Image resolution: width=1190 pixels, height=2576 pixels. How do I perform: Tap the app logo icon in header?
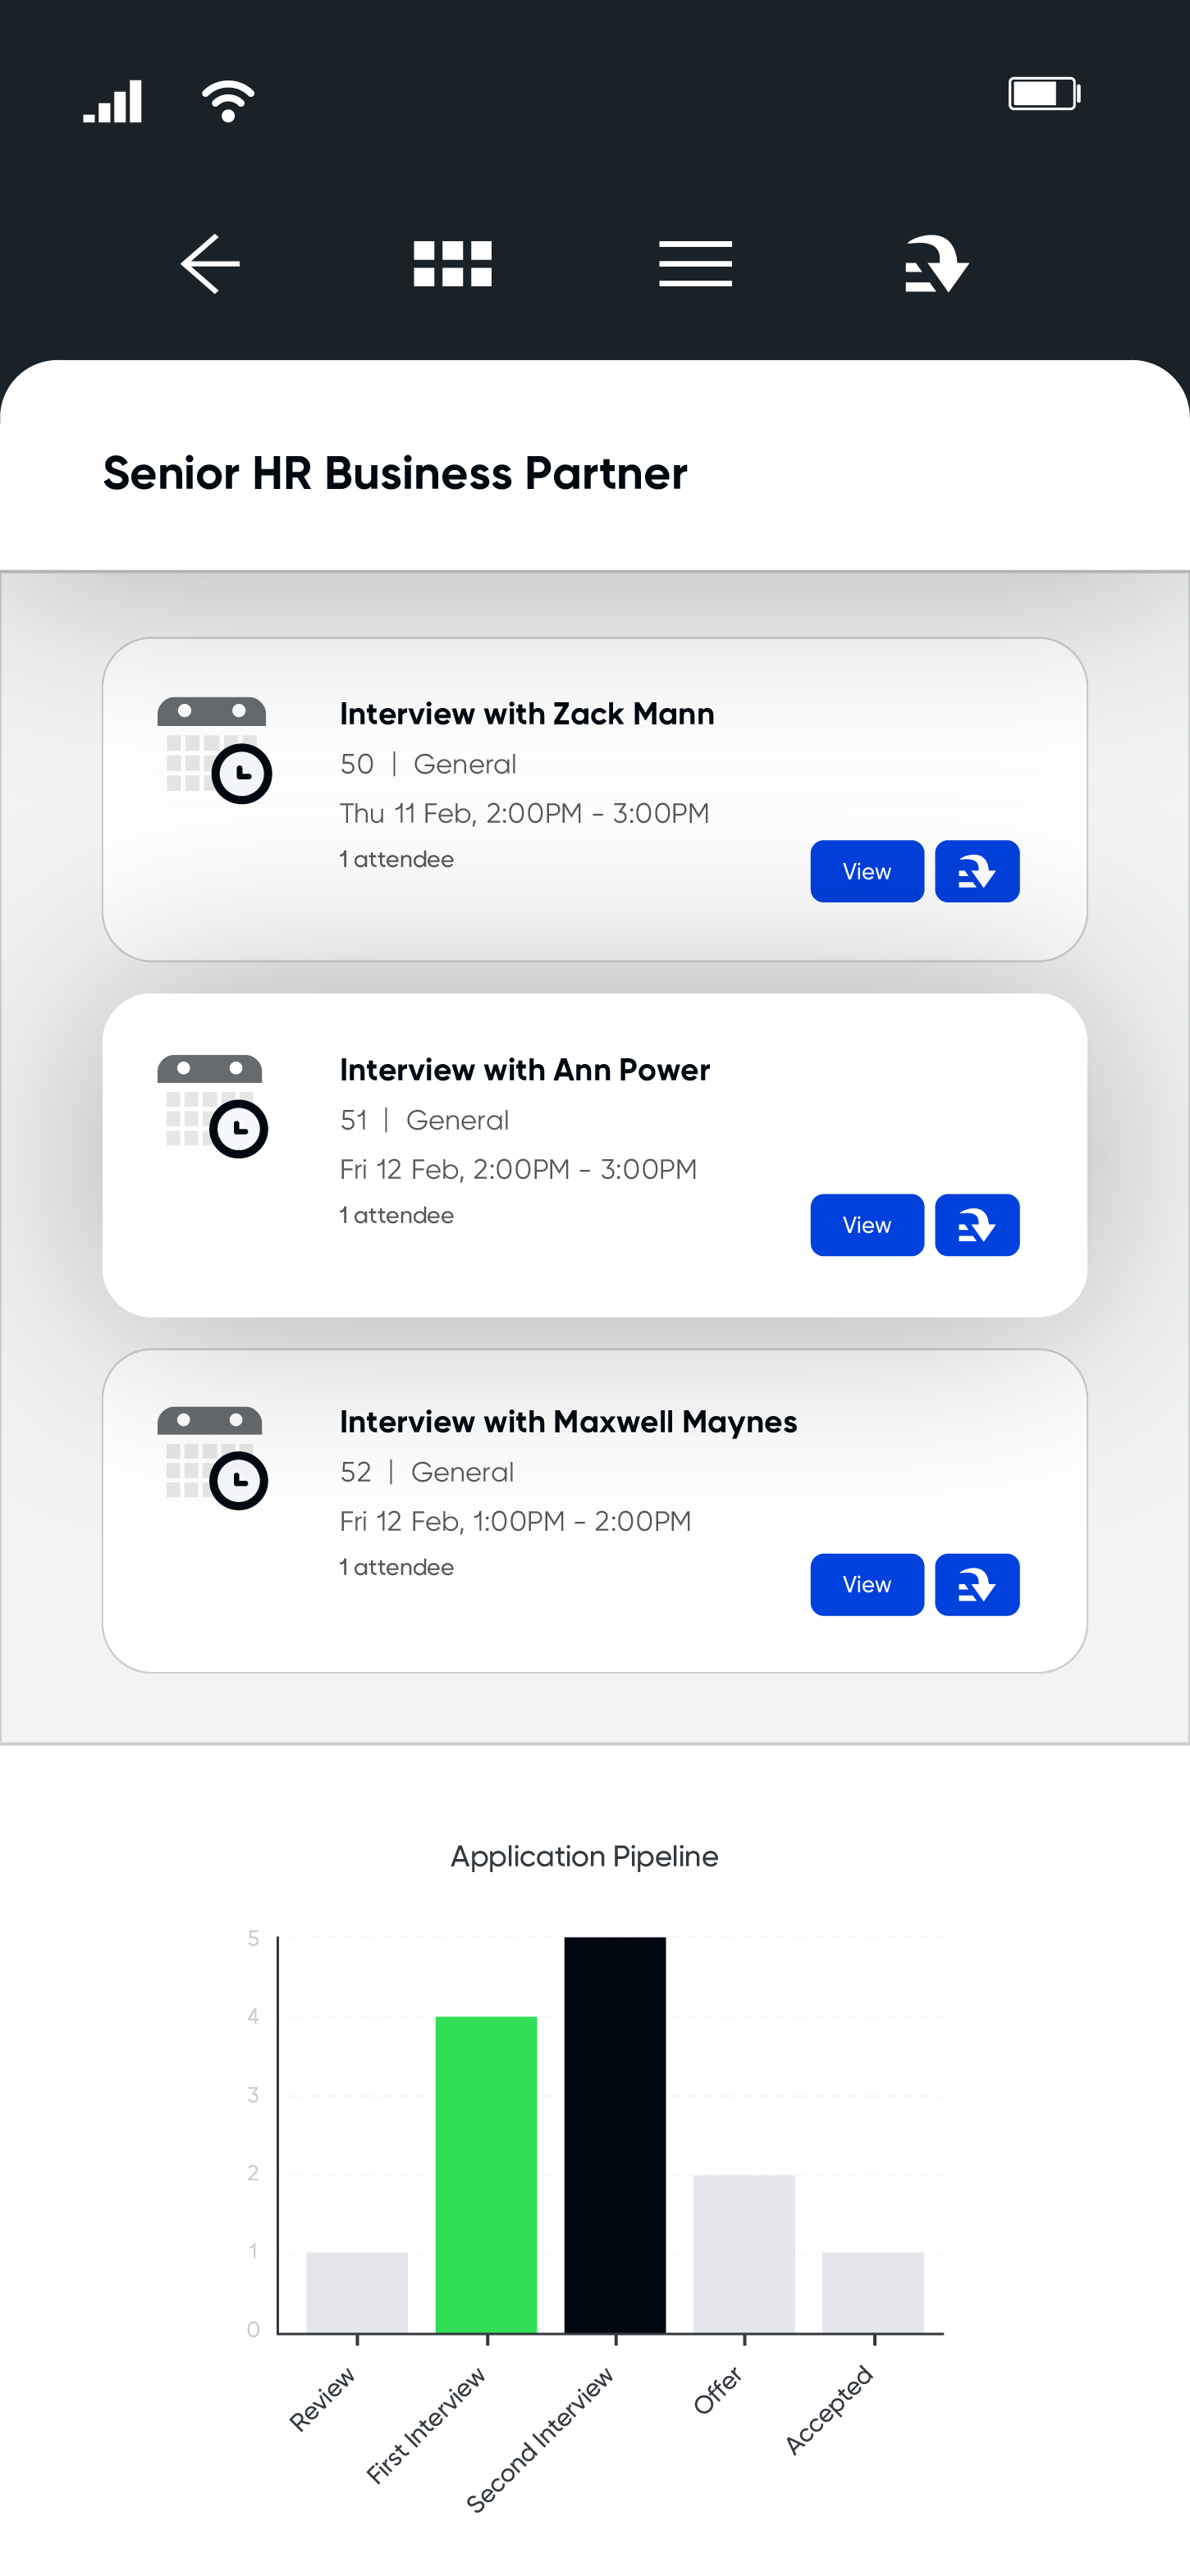(x=937, y=264)
